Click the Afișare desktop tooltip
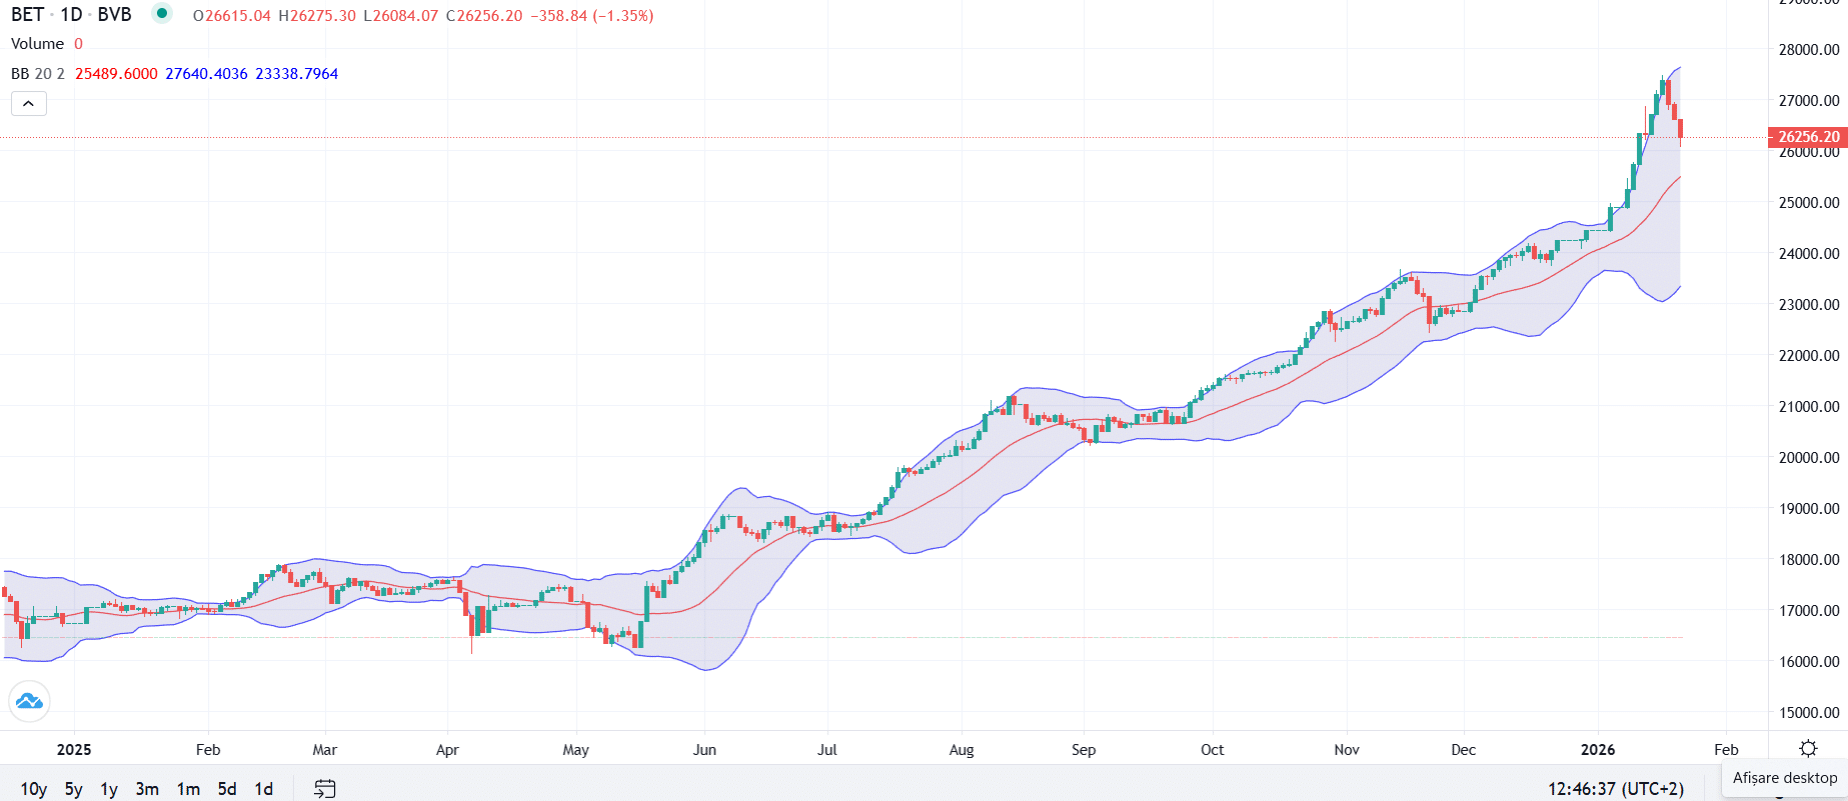This screenshot has width=1848, height=801. pos(1784,778)
